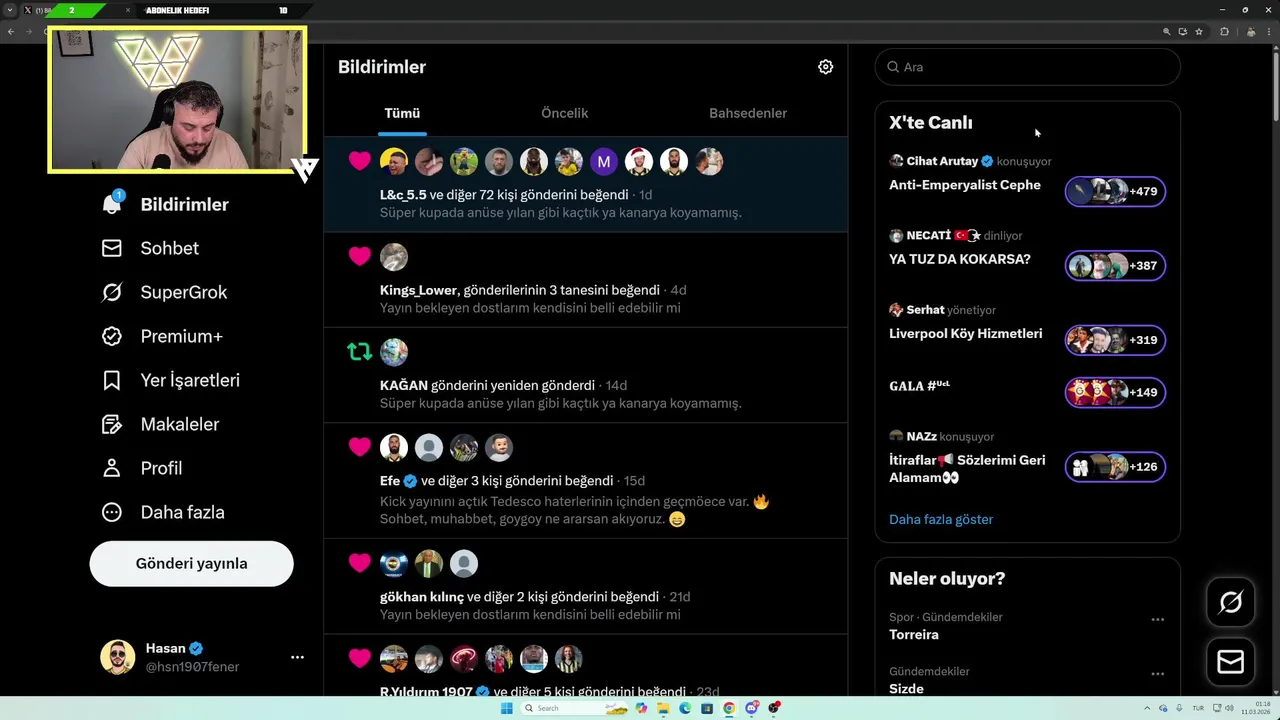Click the heart icon on L&c_5.5 notification

[x=360, y=161]
